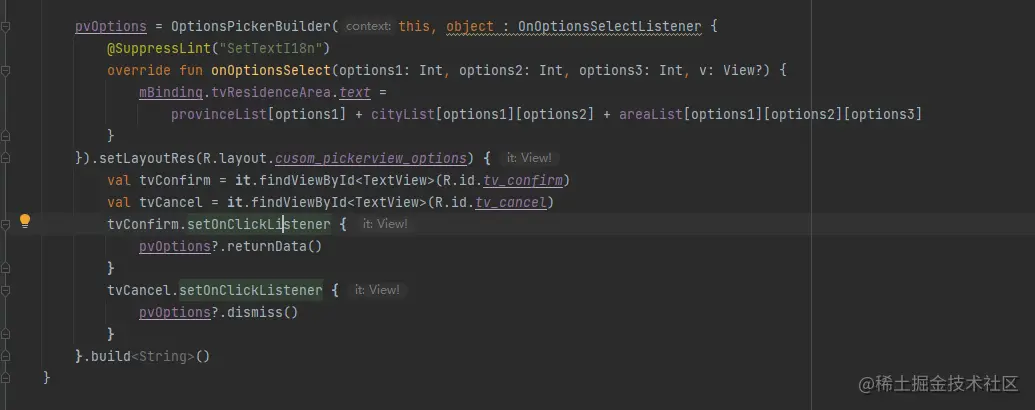Click the "SetTextI18n" string literal
The image size is (1035, 410).
tap(271, 48)
